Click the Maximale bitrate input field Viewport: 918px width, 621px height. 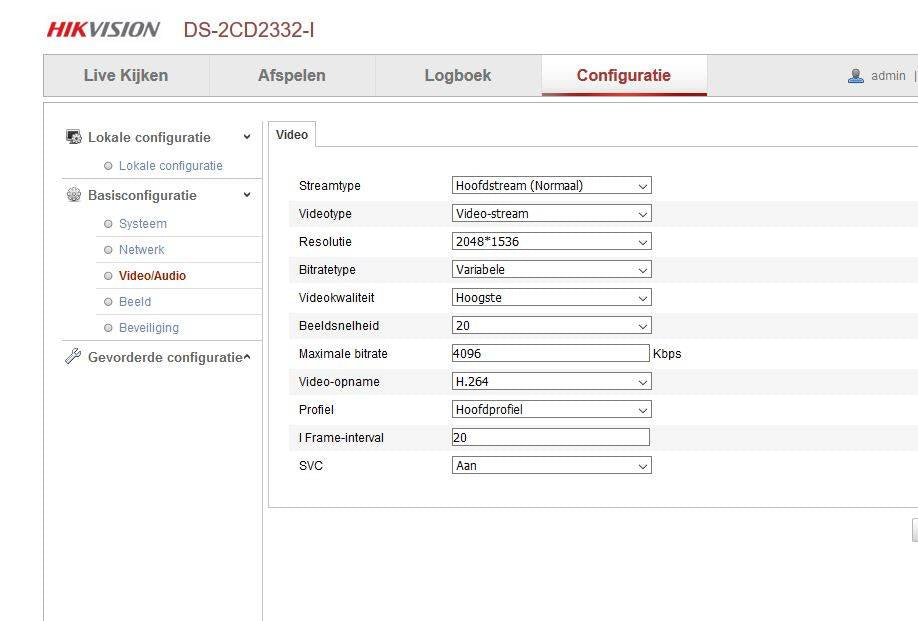(550, 354)
